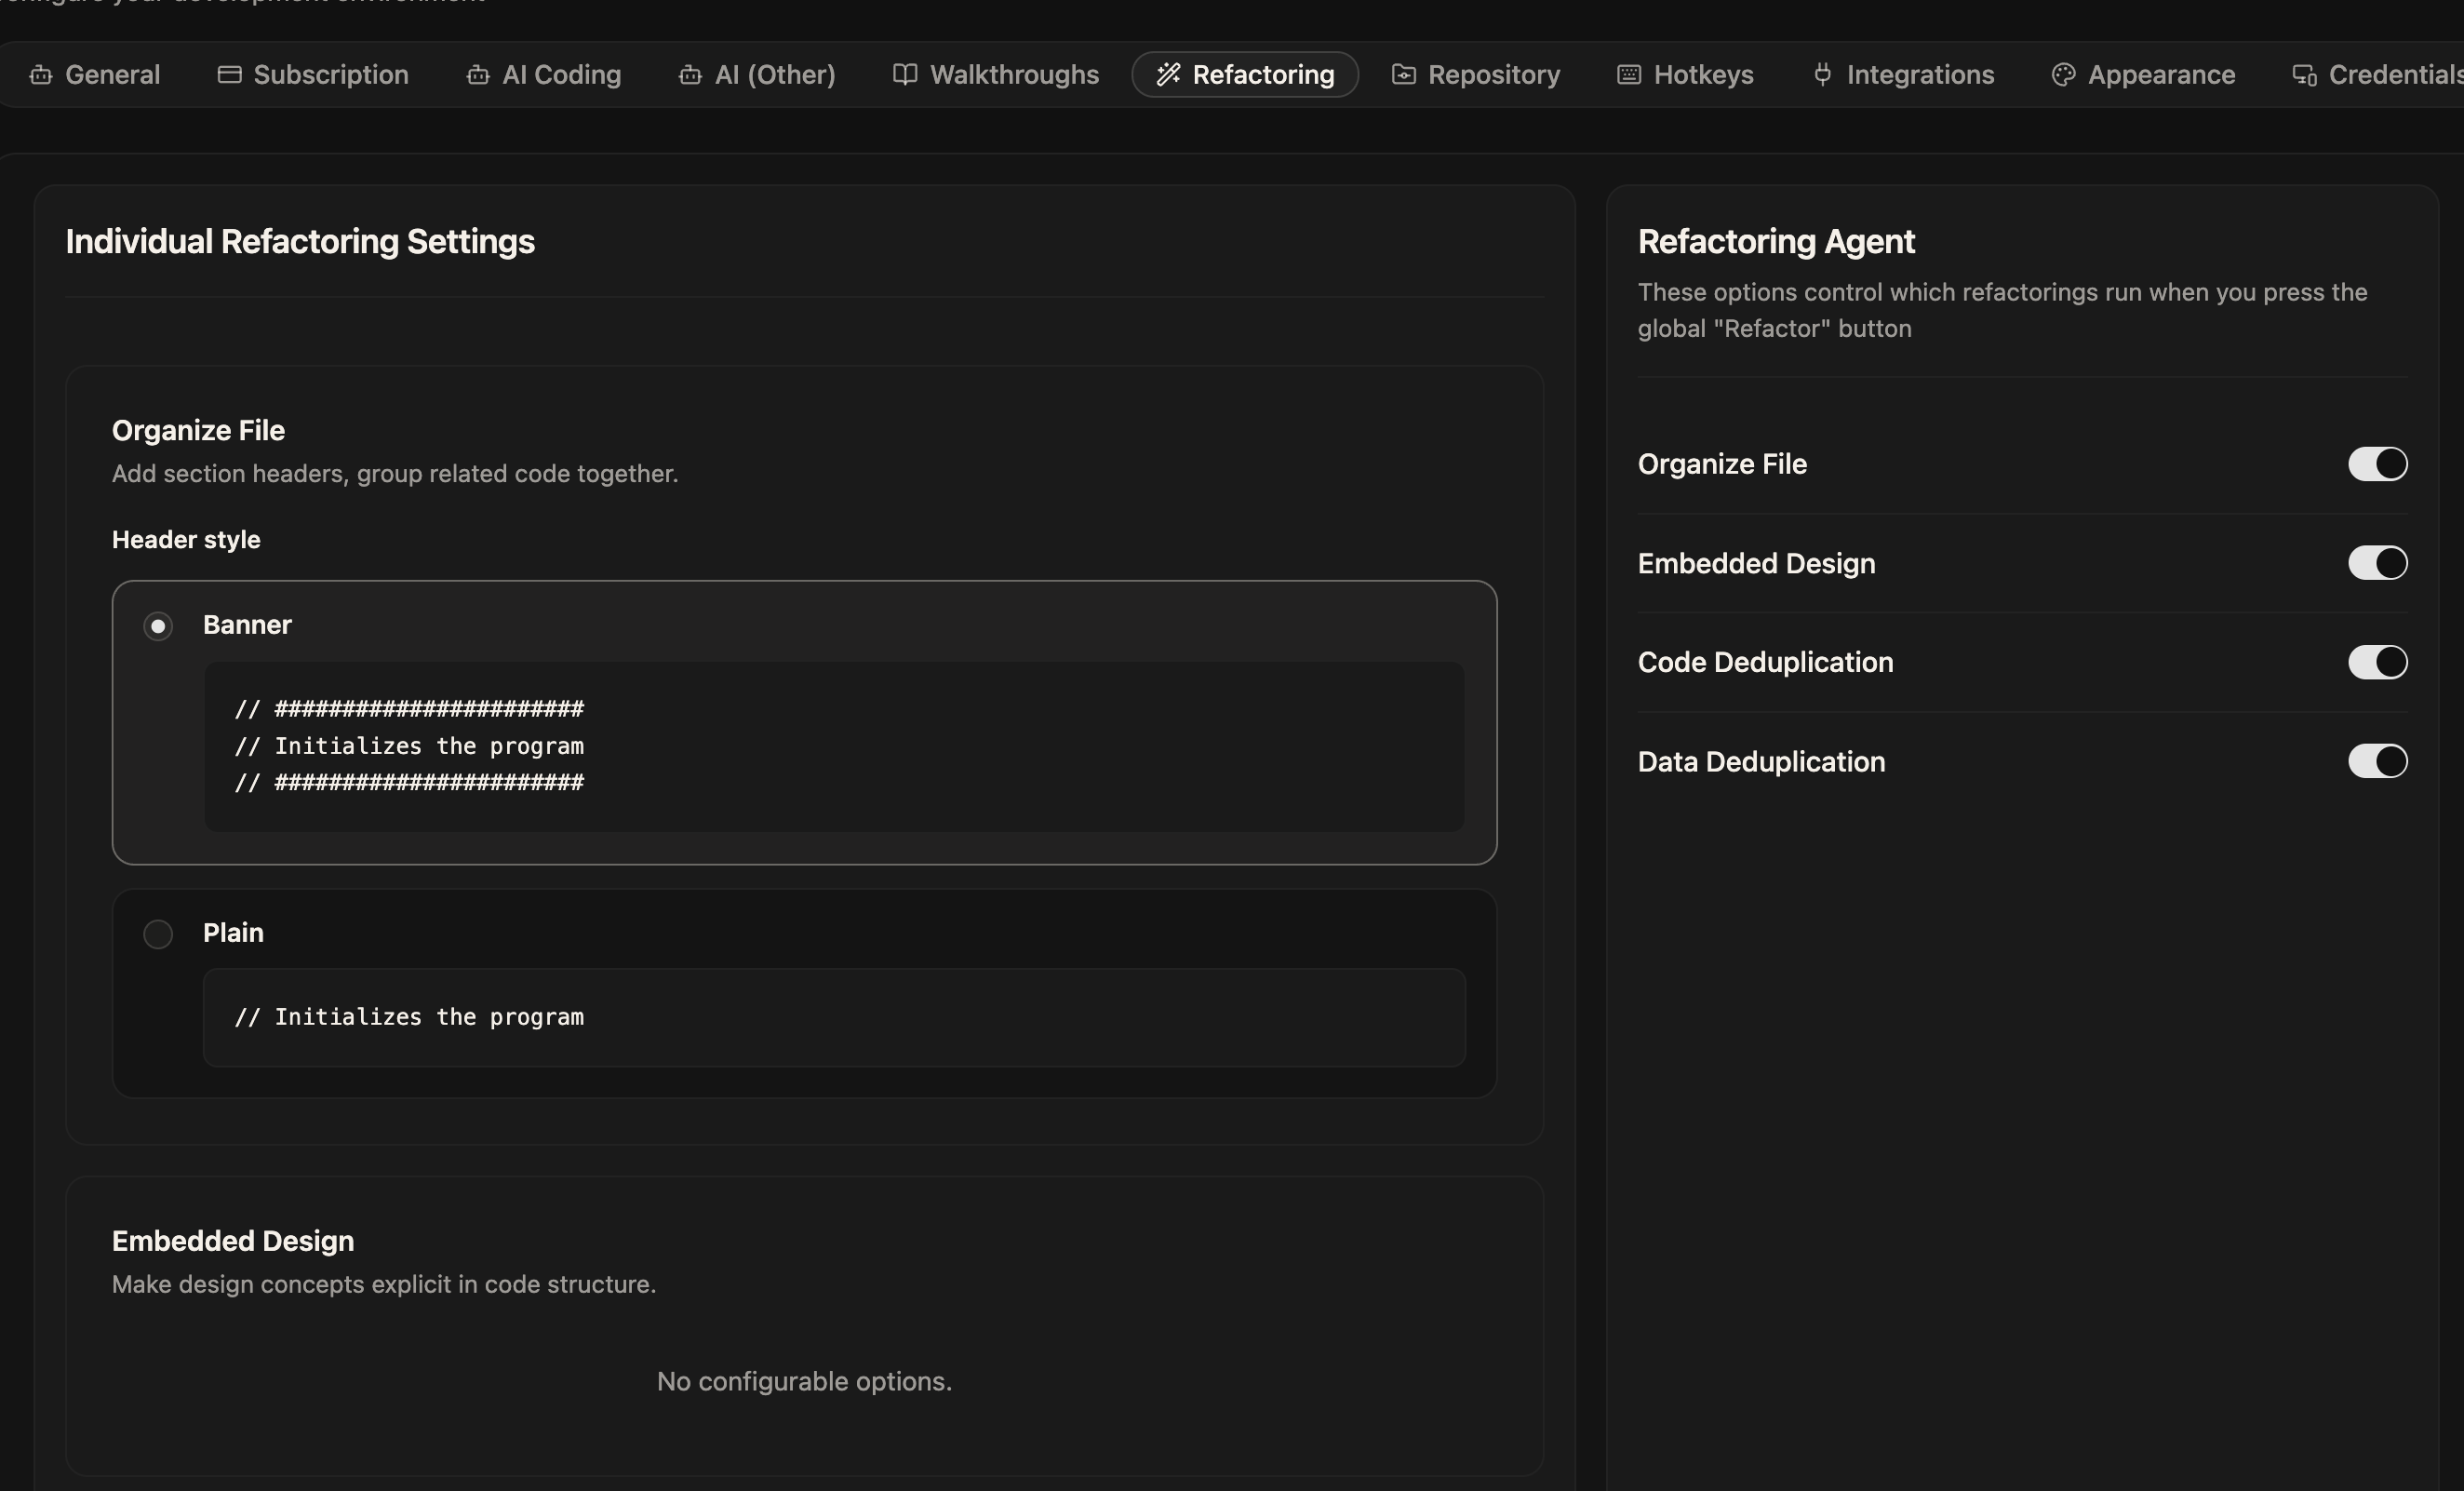2464x1491 pixels.
Task: Click 'Add section headers, group related code together.'
Action: 395,473
